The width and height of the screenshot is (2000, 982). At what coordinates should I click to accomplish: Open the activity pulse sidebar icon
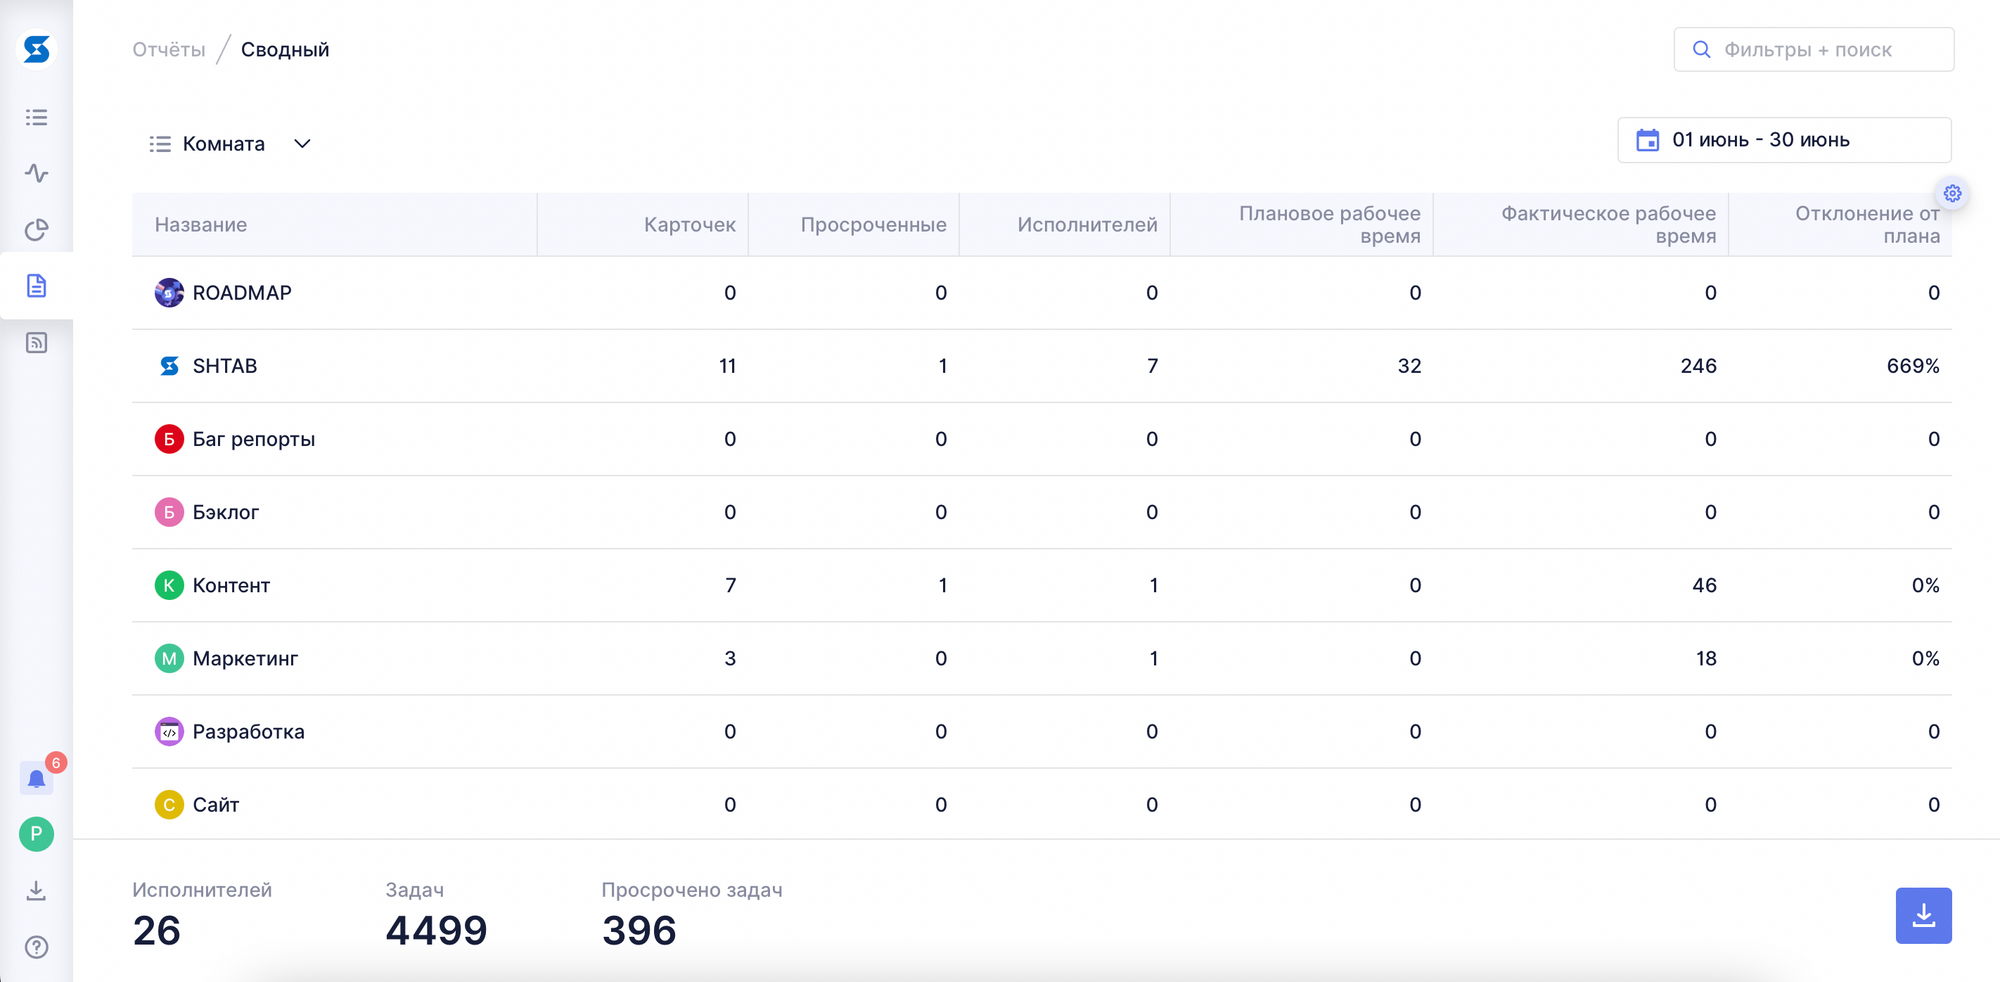click(37, 173)
